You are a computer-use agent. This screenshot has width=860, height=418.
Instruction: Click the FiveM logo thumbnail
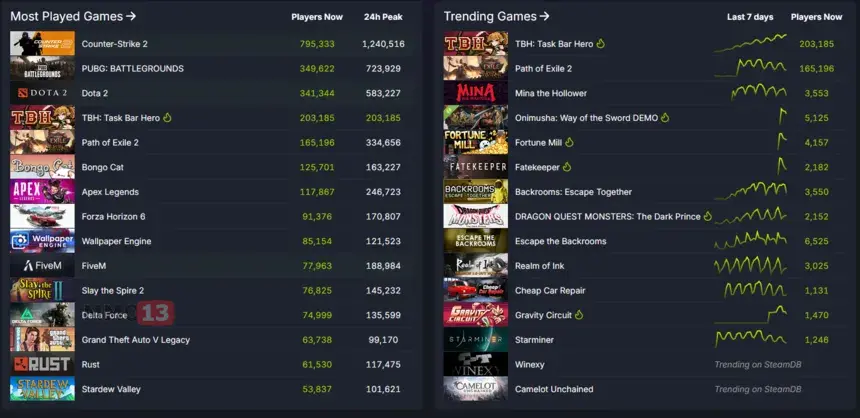(x=42, y=266)
